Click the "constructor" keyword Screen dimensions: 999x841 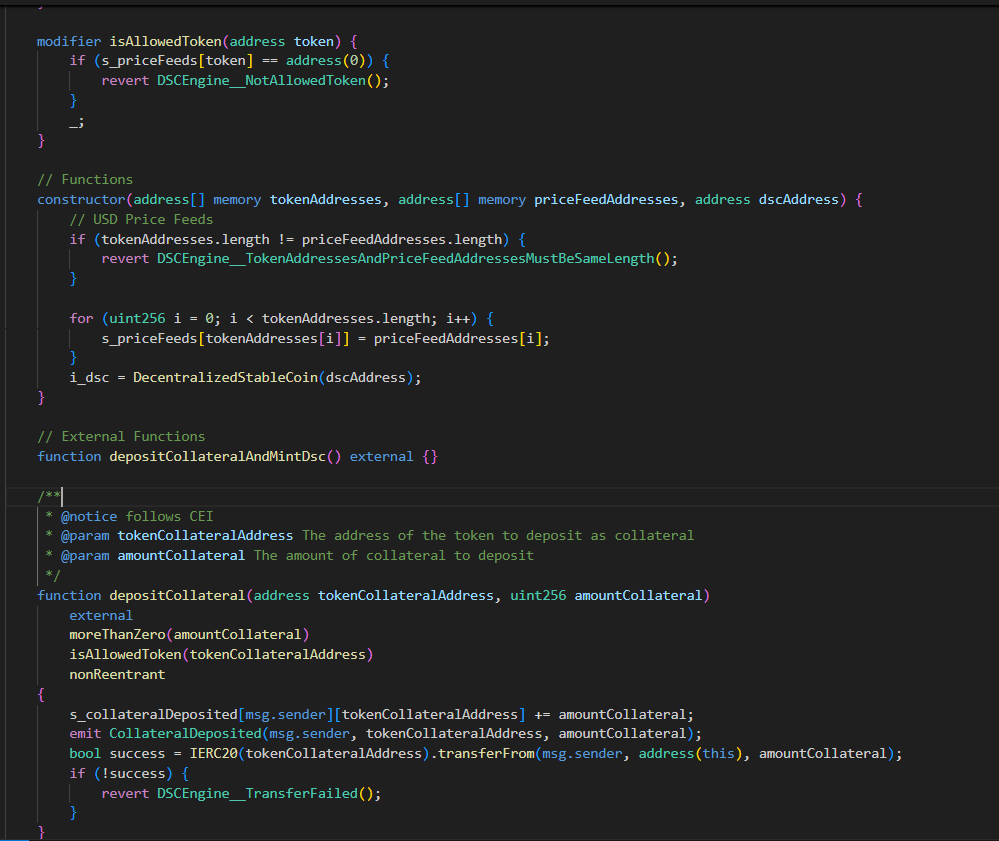coord(82,200)
